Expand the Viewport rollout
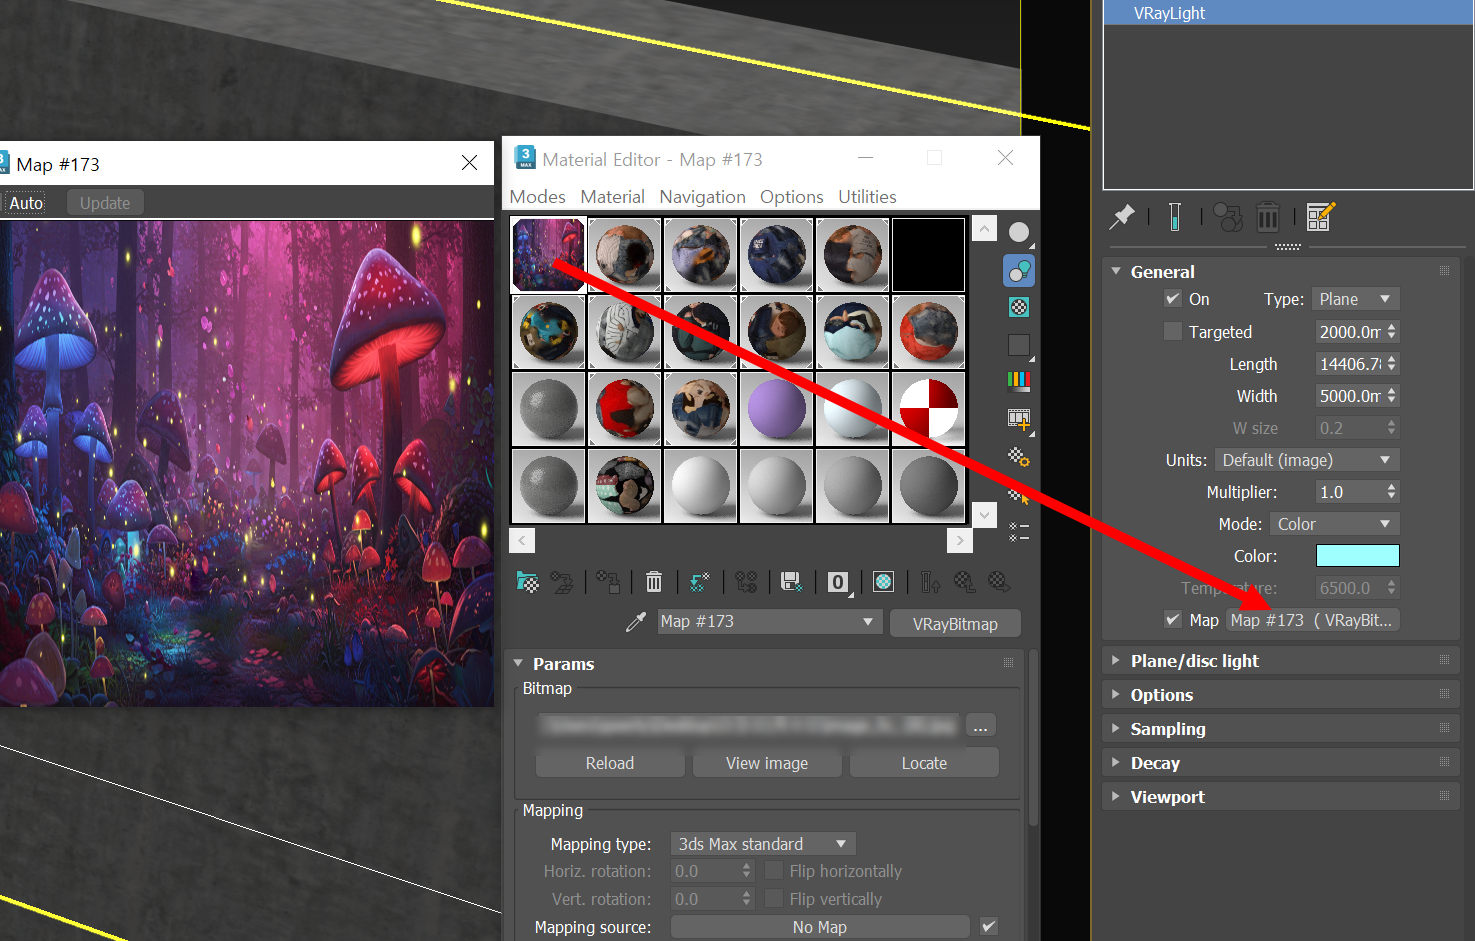This screenshot has width=1475, height=941. click(1280, 797)
